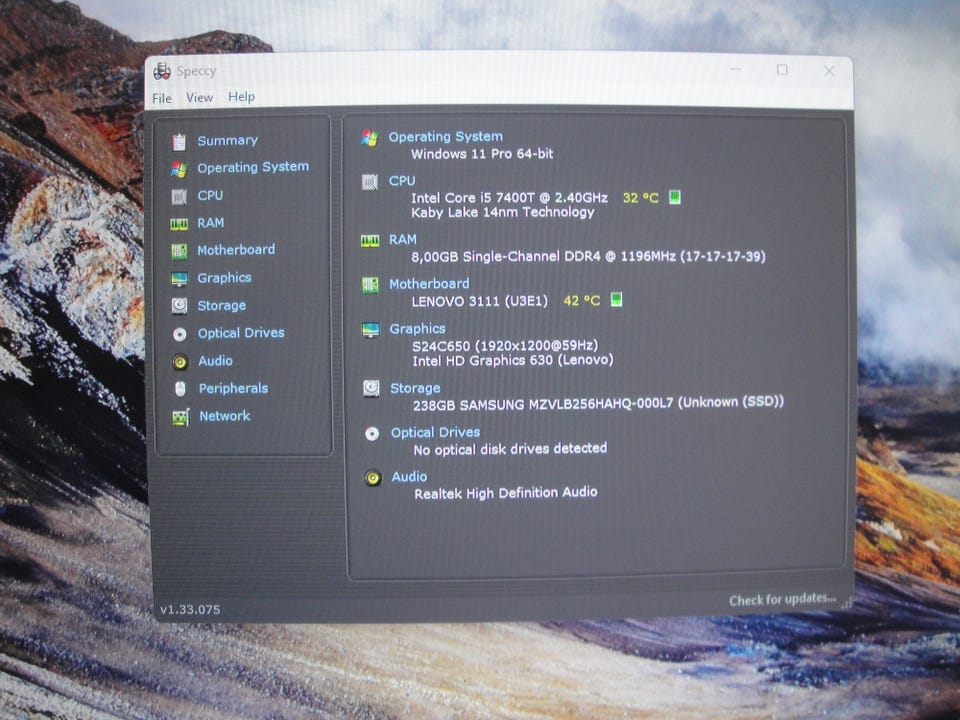Minimize the Speccy window
The width and height of the screenshot is (960, 720).
[x=735, y=70]
